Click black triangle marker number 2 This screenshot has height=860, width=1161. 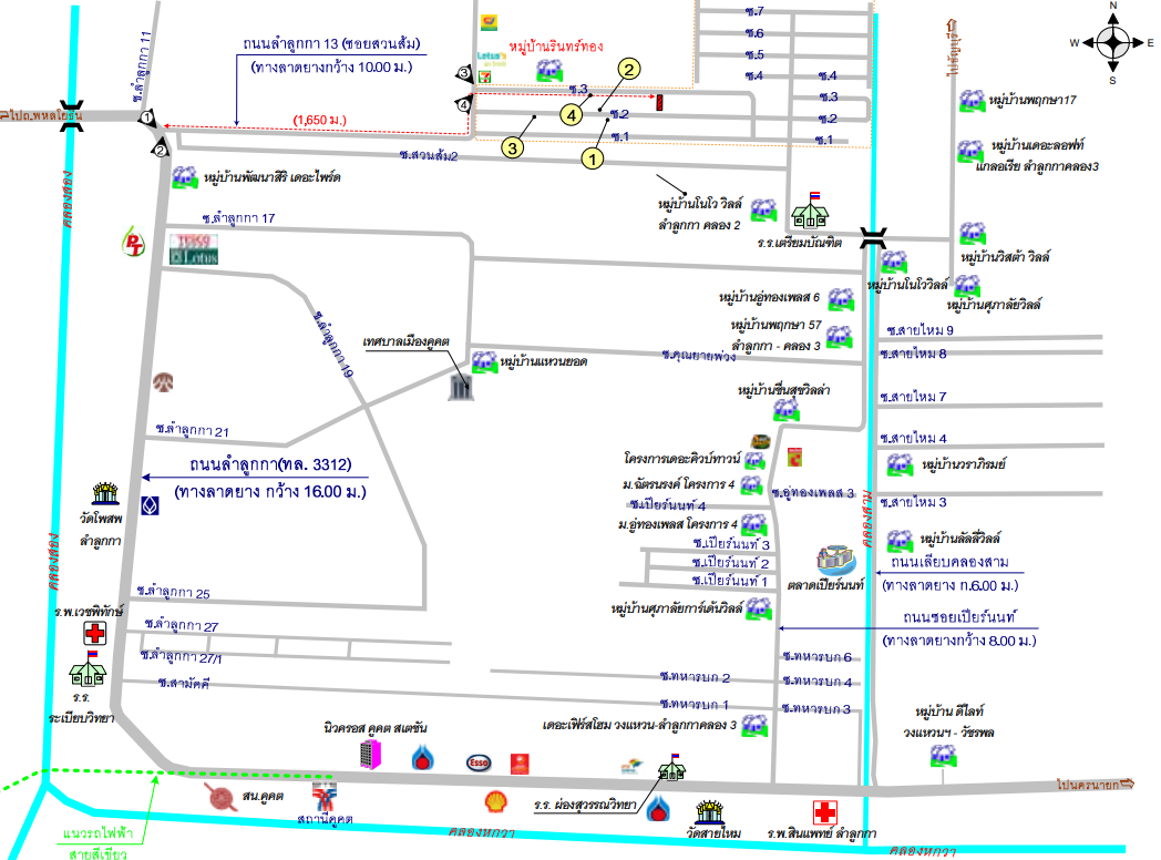coord(160,150)
